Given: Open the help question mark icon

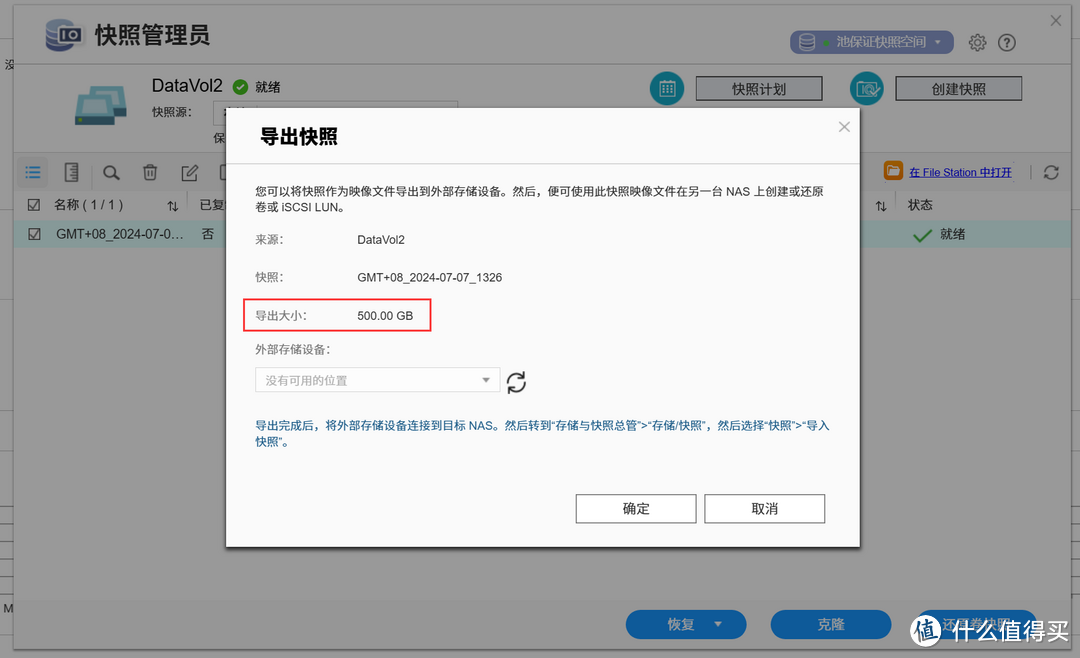Looking at the screenshot, I should pos(1006,43).
